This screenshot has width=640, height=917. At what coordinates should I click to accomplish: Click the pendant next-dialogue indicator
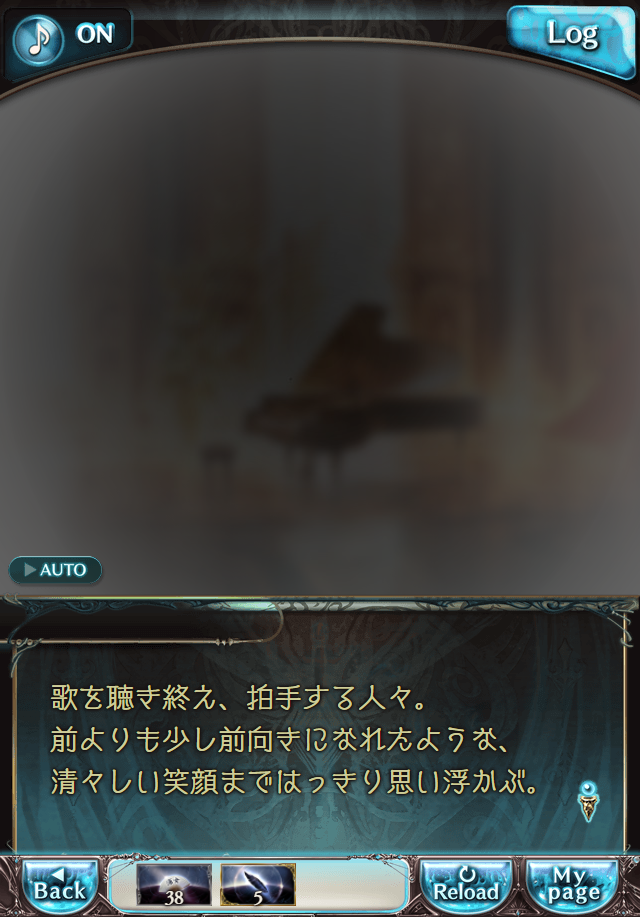[x=588, y=801]
